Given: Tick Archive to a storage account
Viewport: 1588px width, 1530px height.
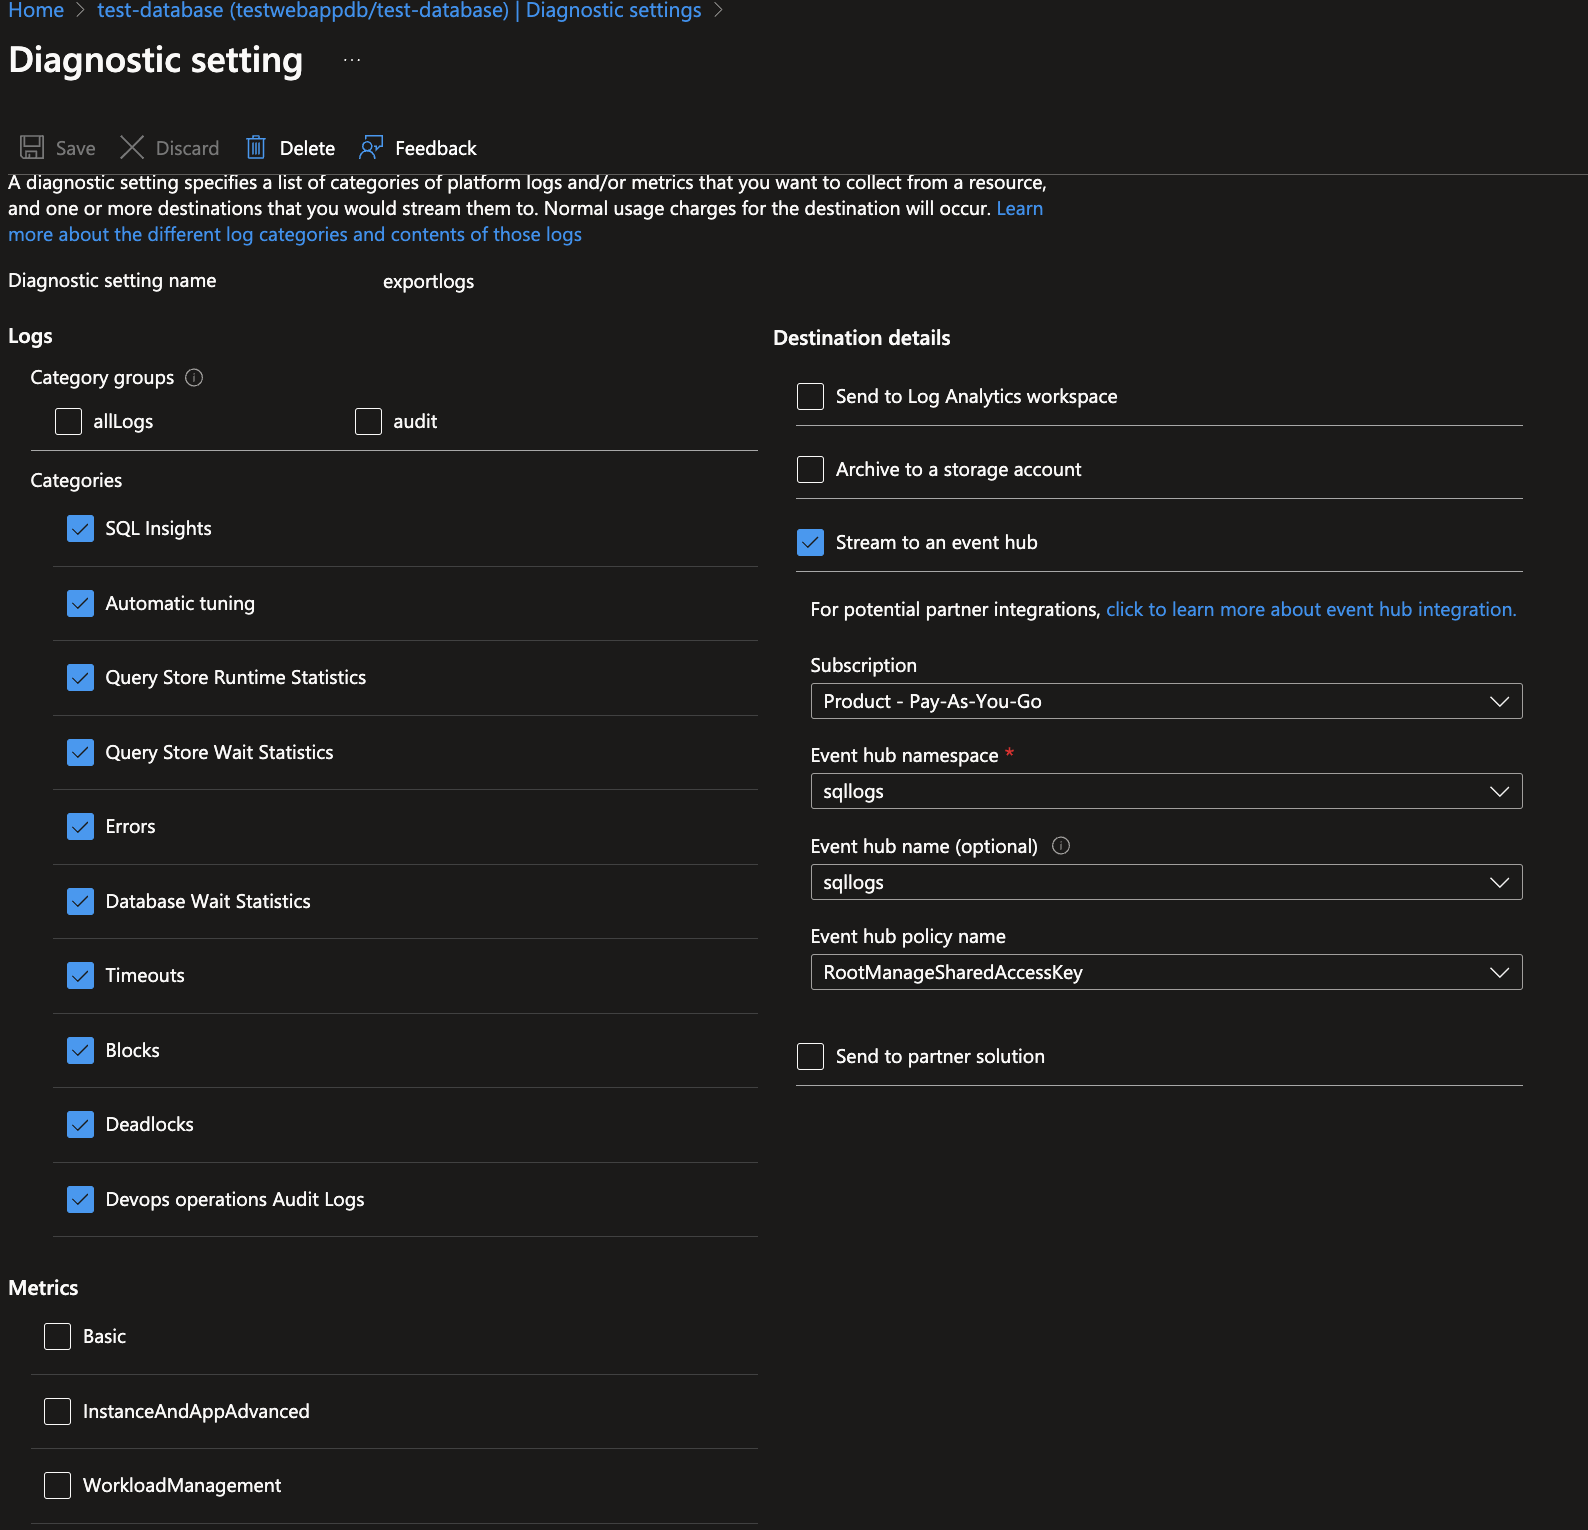Looking at the screenshot, I should click(x=810, y=470).
